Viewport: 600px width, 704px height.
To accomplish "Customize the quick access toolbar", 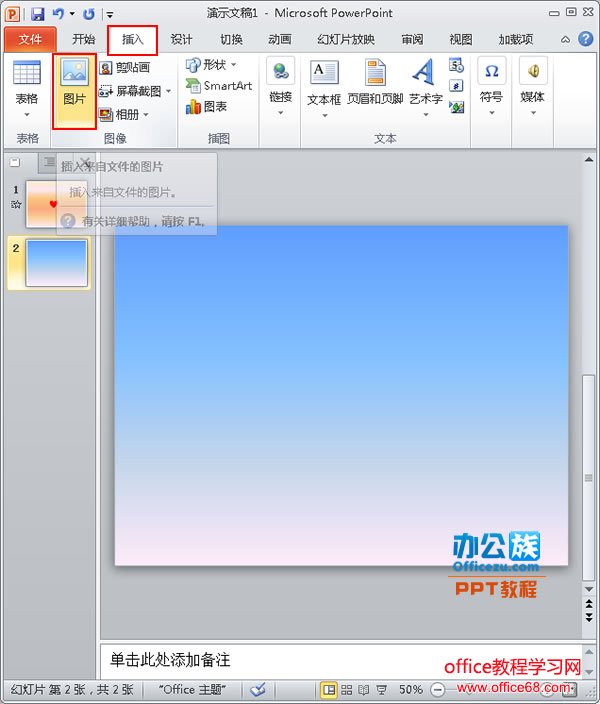I will [x=110, y=15].
